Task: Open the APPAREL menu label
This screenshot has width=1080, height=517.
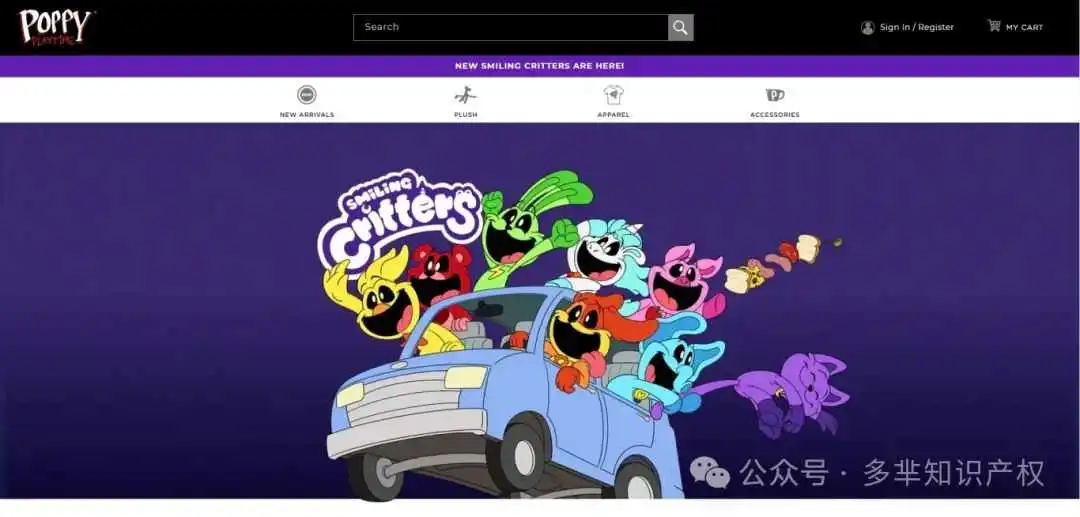Action: tap(613, 115)
